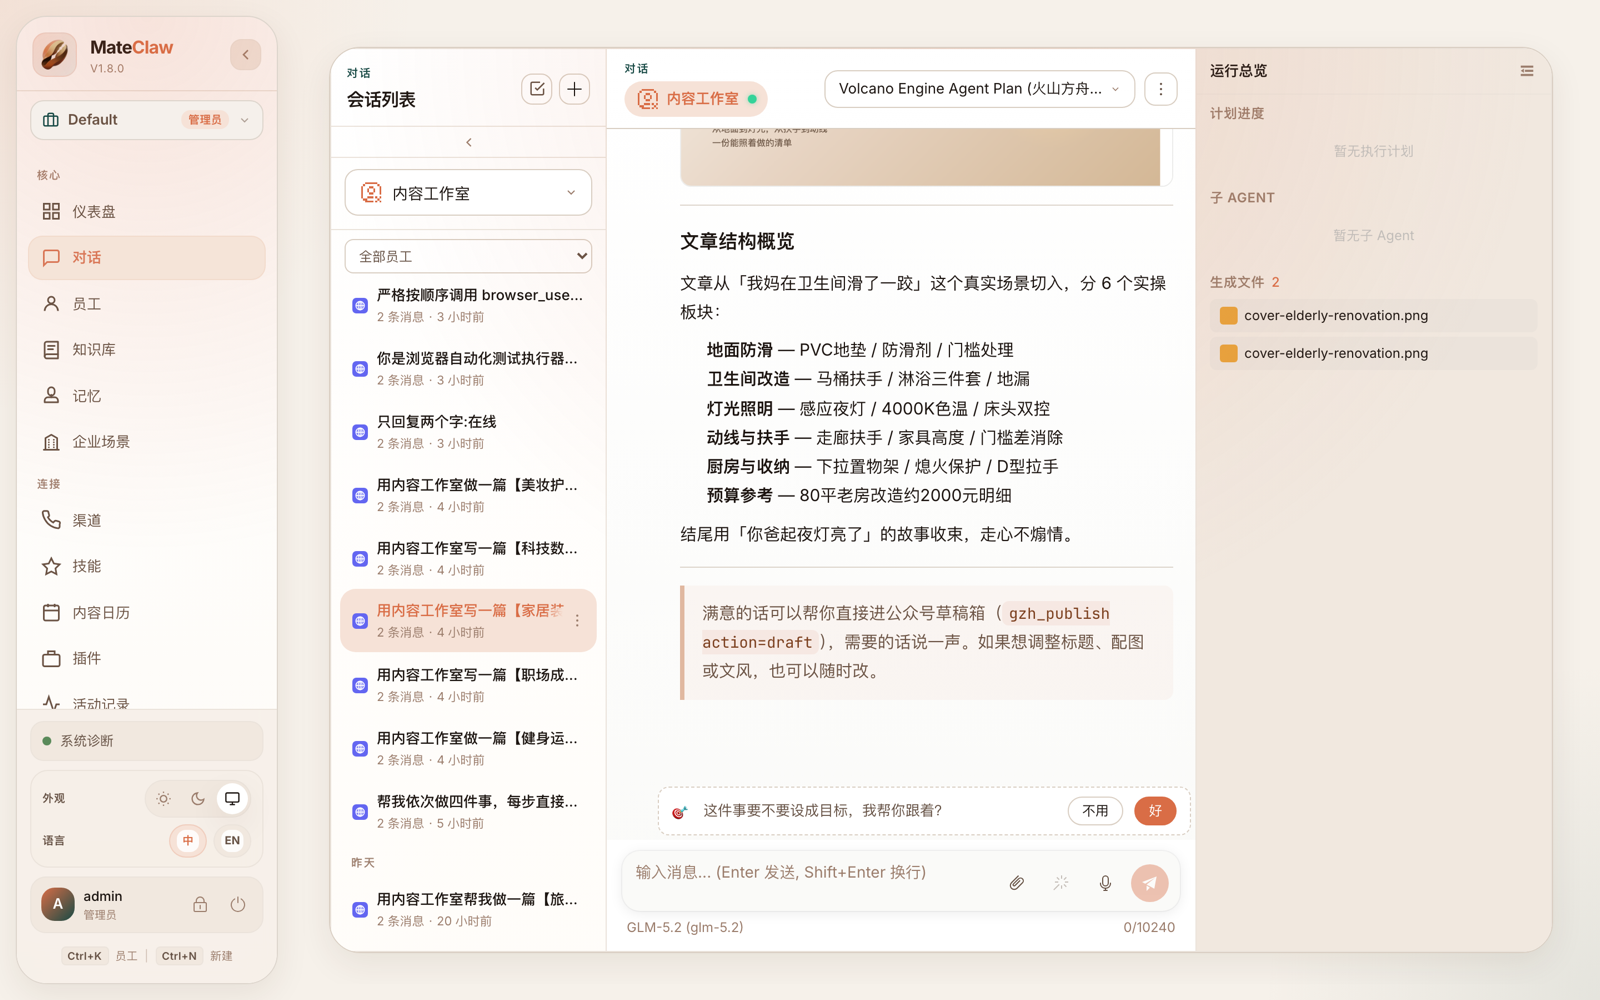Switch appearance to system monitor icon
Viewport: 1600px width, 1000px height.
[x=232, y=798]
